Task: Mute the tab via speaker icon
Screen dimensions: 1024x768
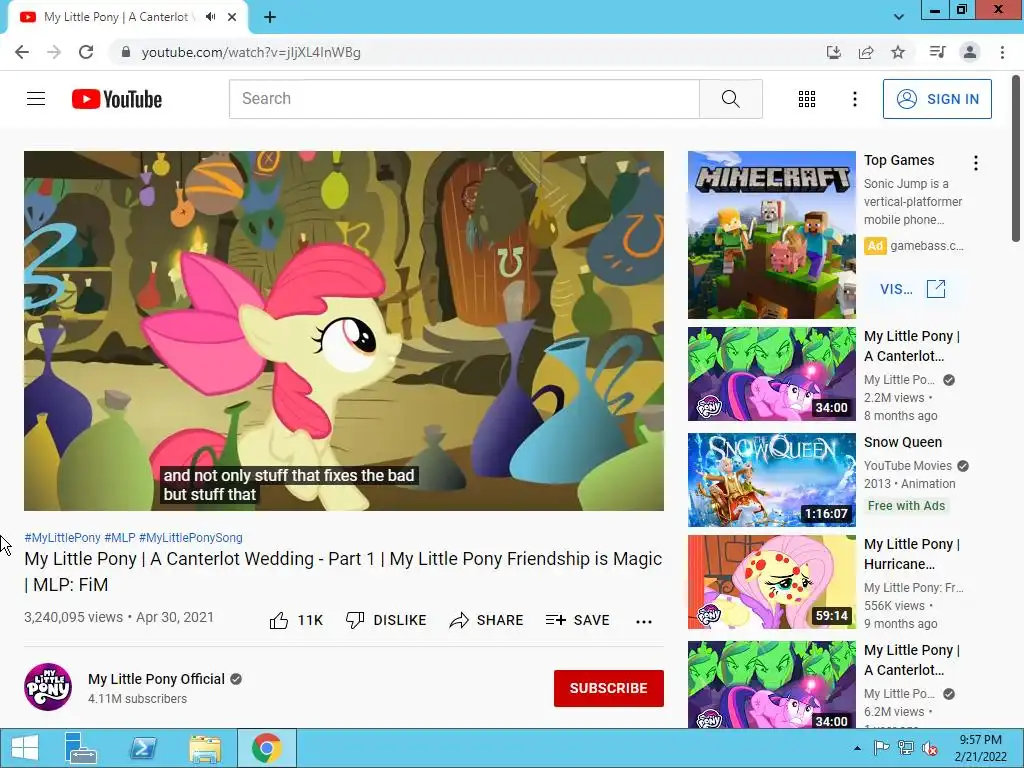Action: point(210,17)
